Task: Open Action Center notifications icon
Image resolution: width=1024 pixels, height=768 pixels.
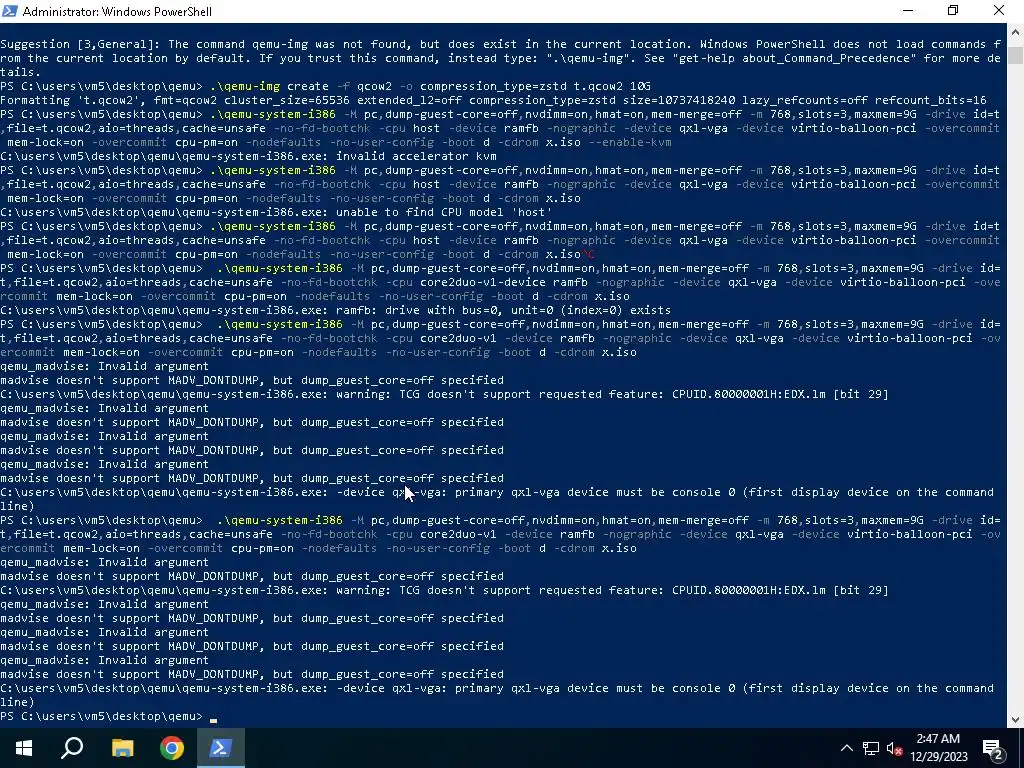Action: pyautogui.click(x=993, y=748)
